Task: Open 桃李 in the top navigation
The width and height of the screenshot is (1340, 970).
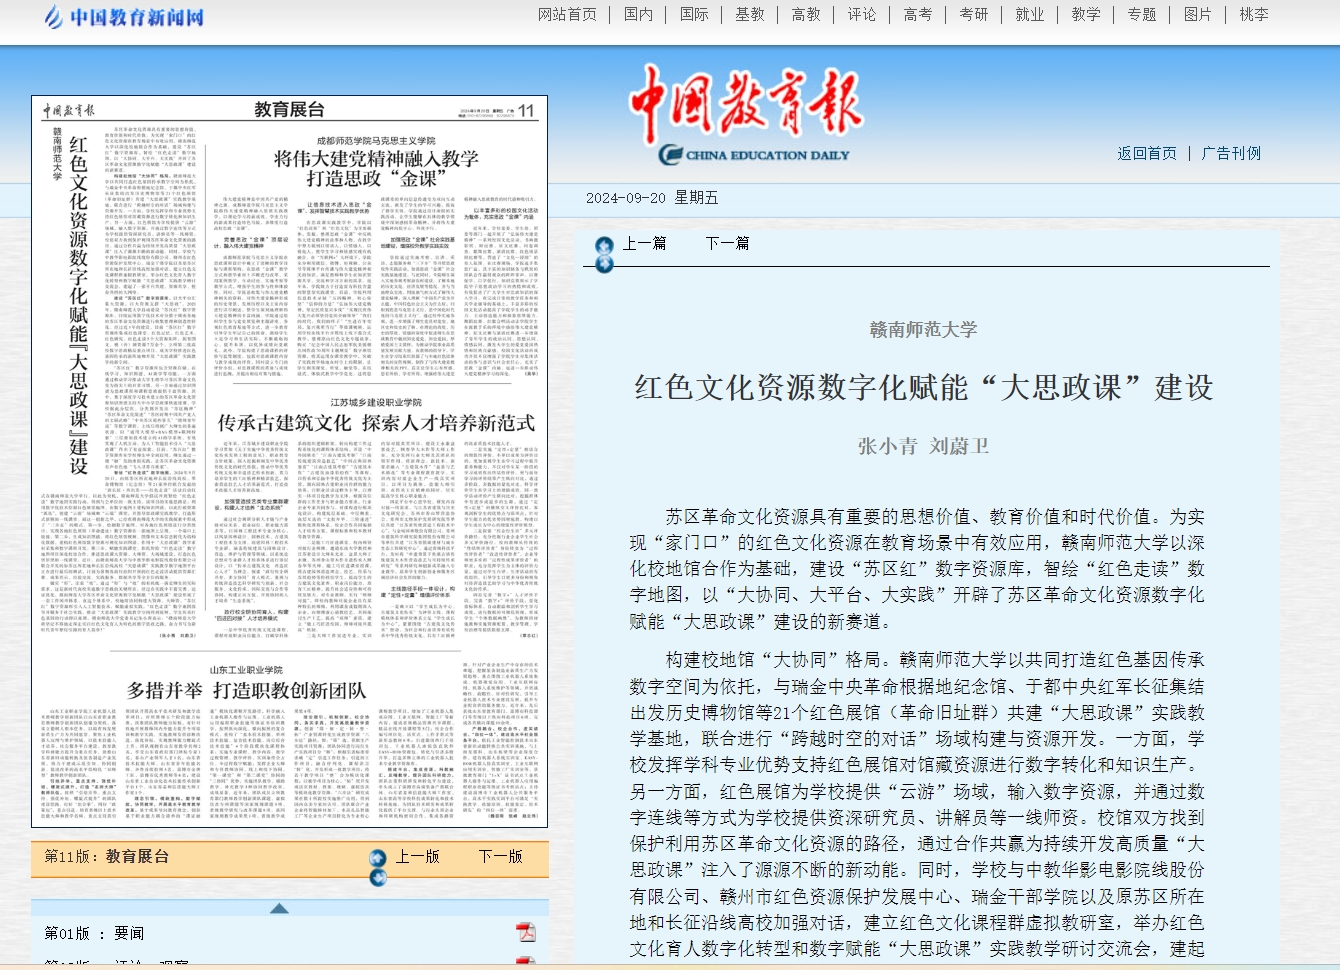Action: (1254, 14)
